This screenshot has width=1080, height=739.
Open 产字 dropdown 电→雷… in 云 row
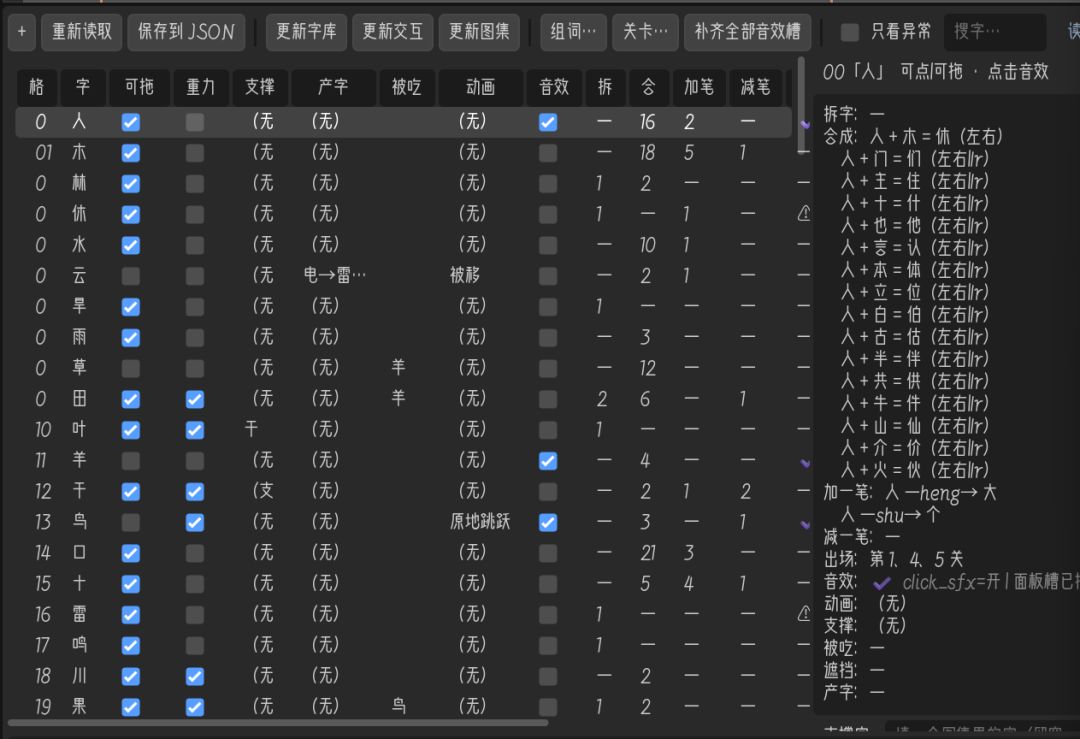click(x=335, y=275)
